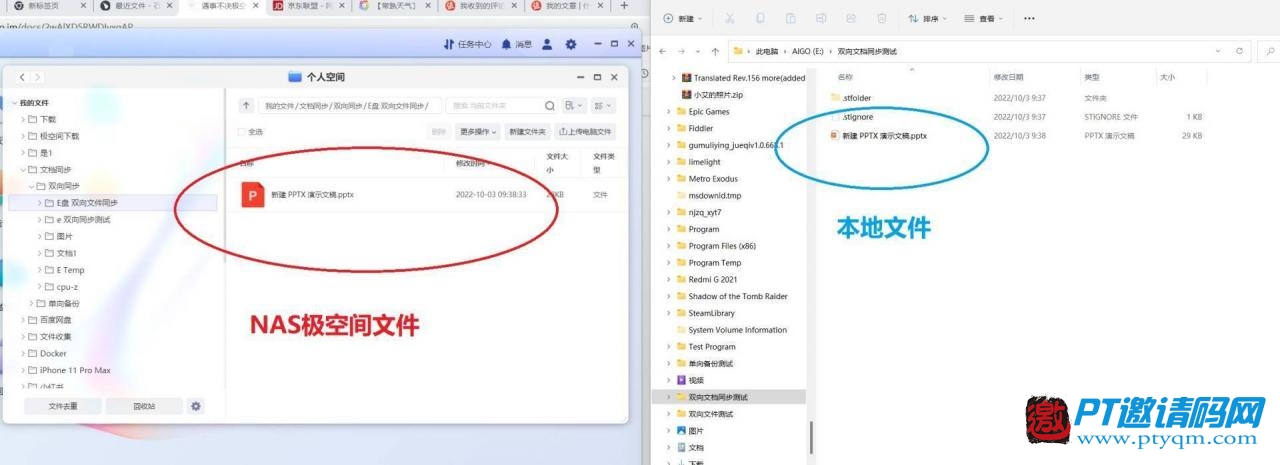Open the three-dot more menu in Explorer

1029,18
